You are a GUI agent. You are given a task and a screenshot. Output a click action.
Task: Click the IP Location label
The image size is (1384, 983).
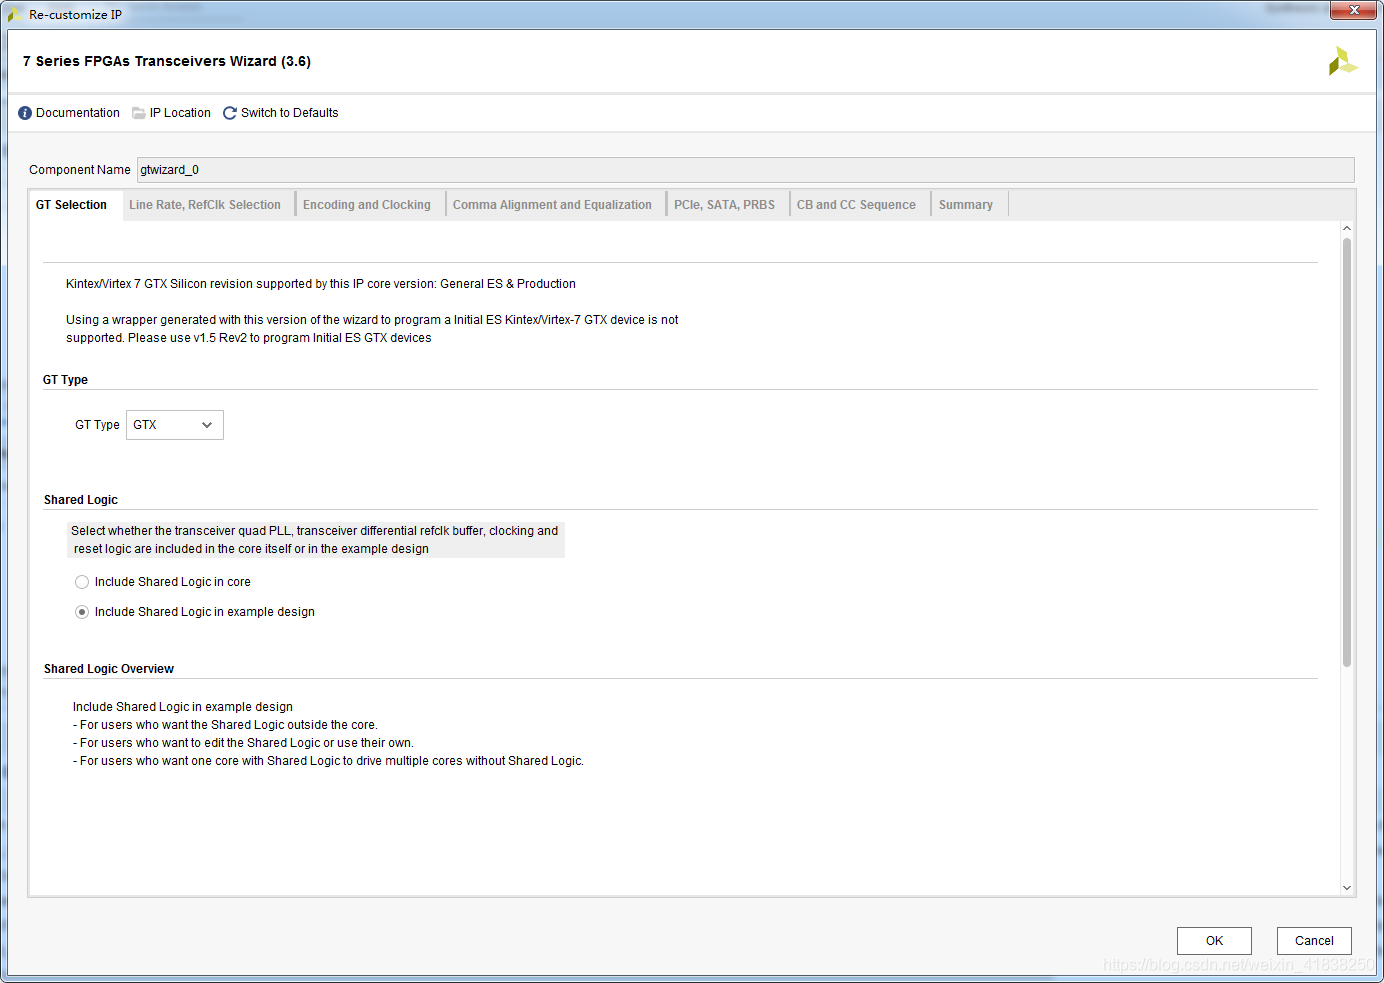click(x=180, y=113)
